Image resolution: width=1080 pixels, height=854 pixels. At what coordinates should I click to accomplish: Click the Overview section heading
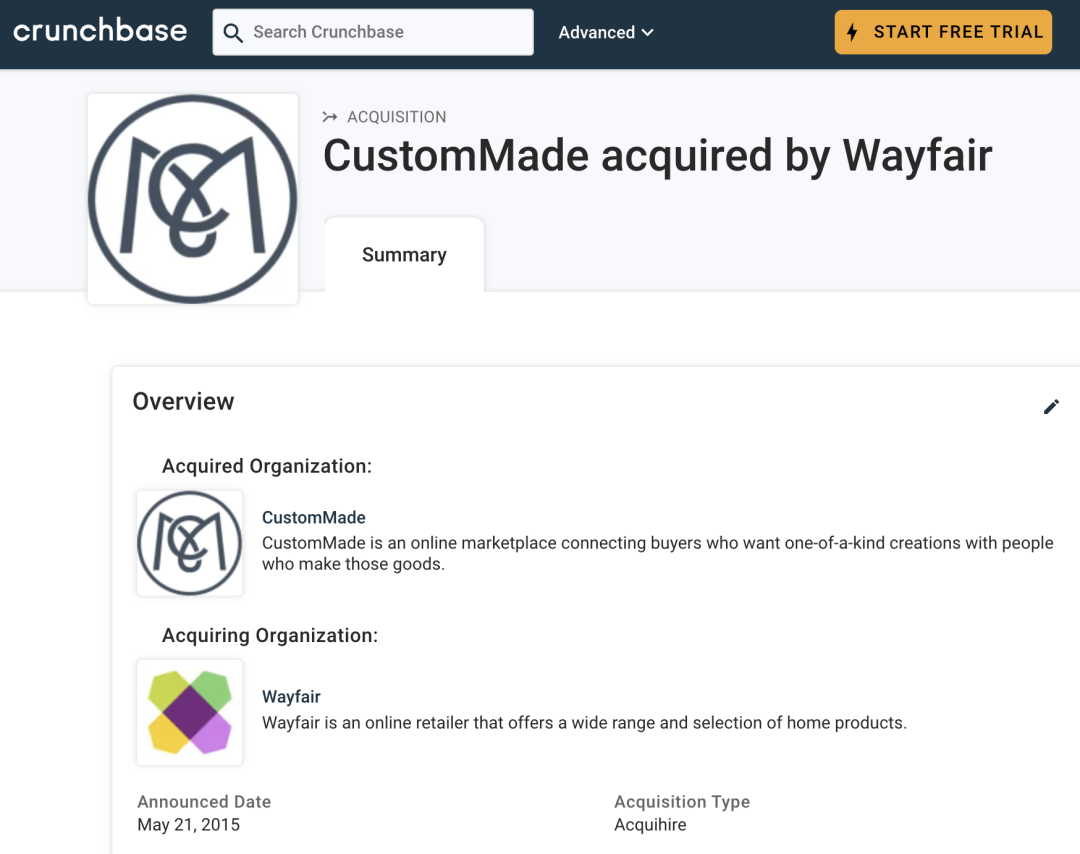pyautogui.click(x=183, y=401)
